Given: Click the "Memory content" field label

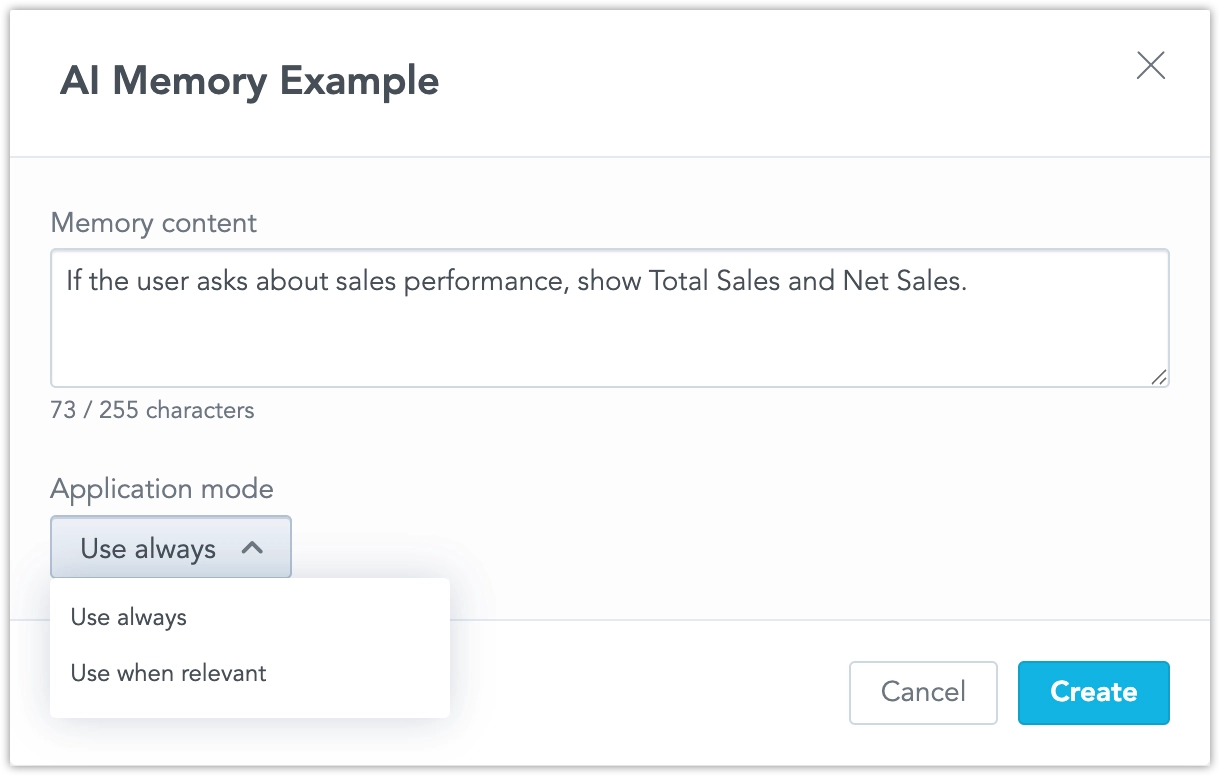Looking at the screenshot, I should [153, 222].
